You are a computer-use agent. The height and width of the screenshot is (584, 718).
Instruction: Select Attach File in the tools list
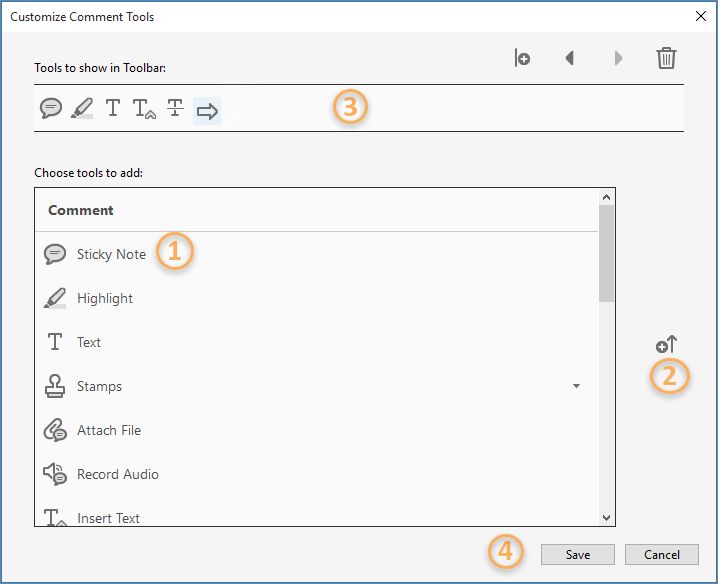[x=109, y=430]
